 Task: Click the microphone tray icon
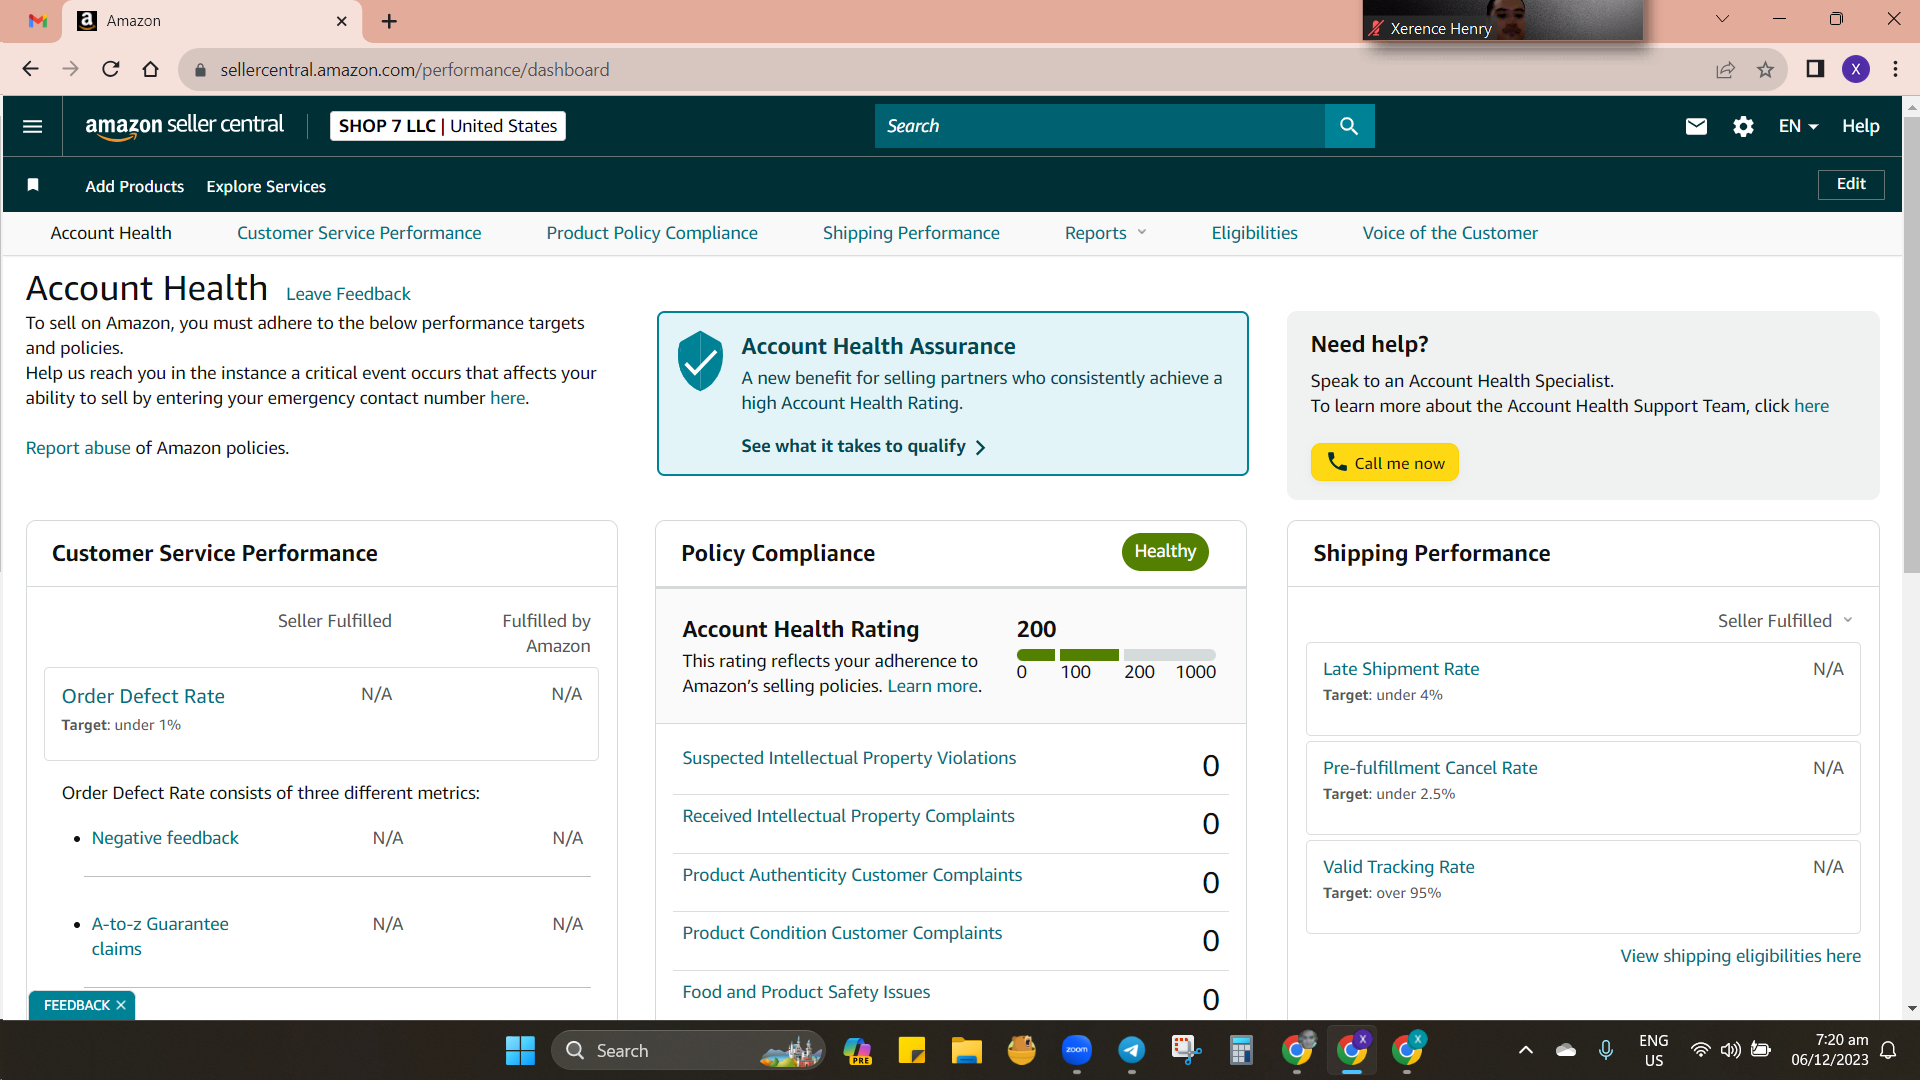pos(1605,1050)
